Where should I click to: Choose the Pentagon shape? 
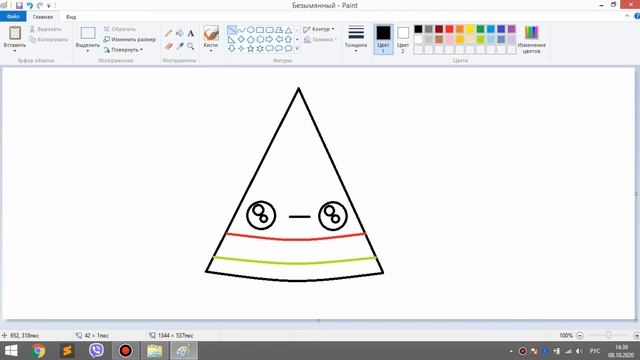click(x=251, y=39)
